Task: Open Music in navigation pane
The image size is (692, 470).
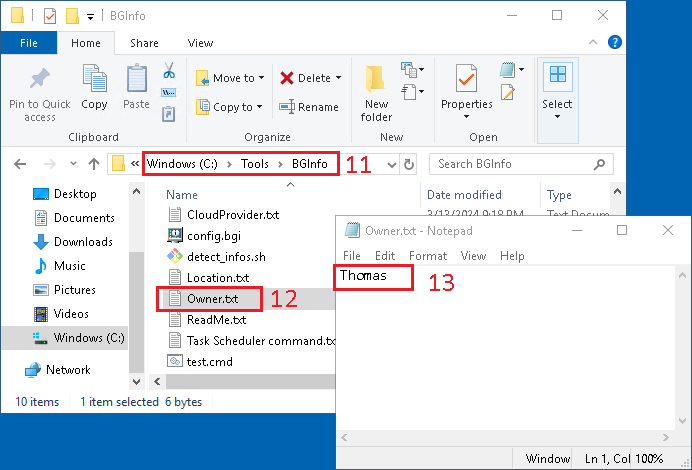Action: (x=60, y=266)
